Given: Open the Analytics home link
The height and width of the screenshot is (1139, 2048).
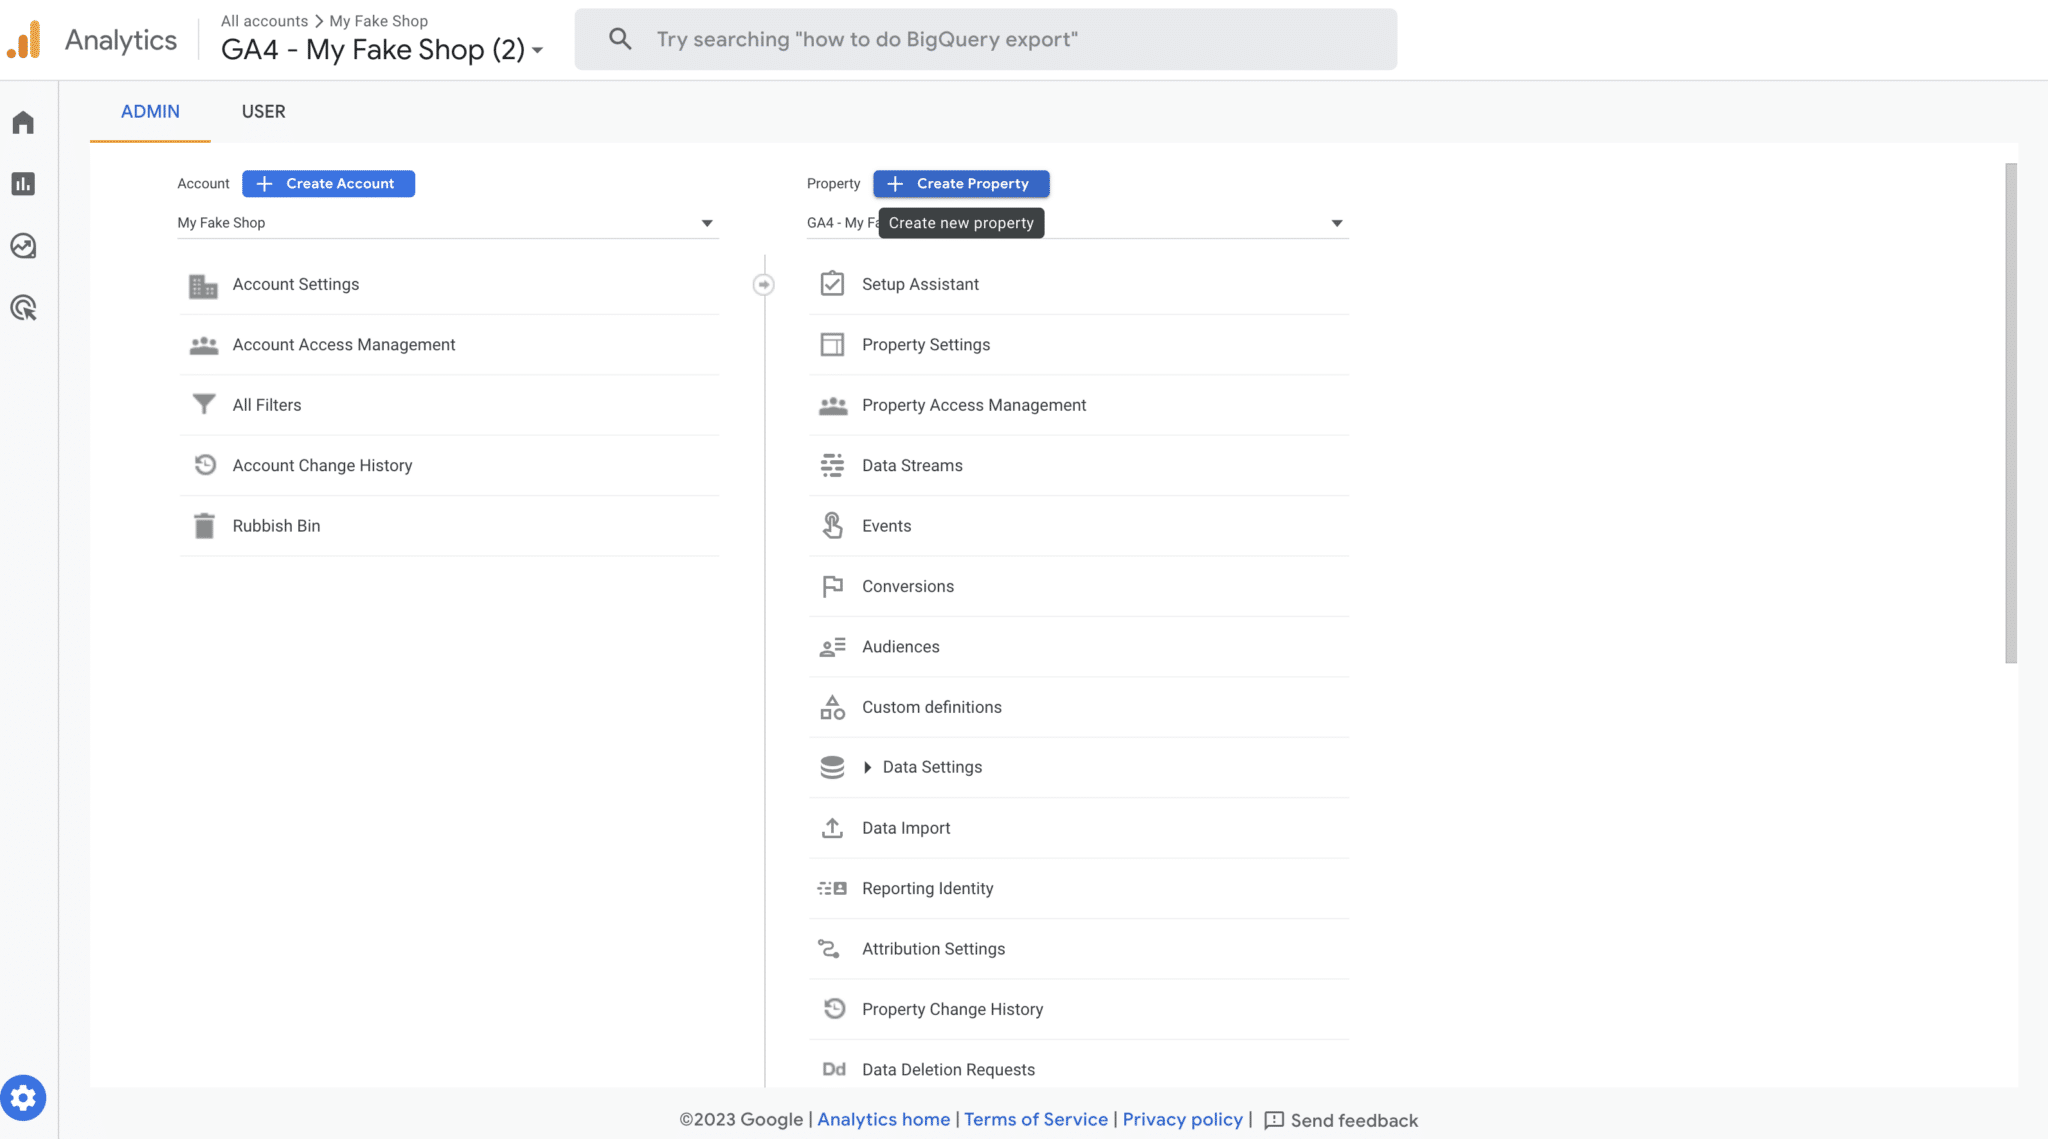Looking at the screenshot, I should click(x=884, y=1119).
